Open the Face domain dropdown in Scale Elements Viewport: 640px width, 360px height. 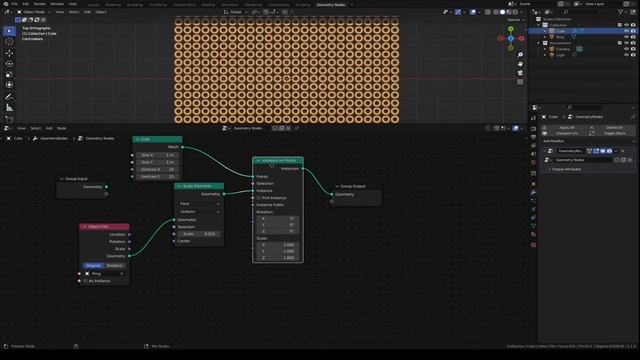tap(199, 204)
